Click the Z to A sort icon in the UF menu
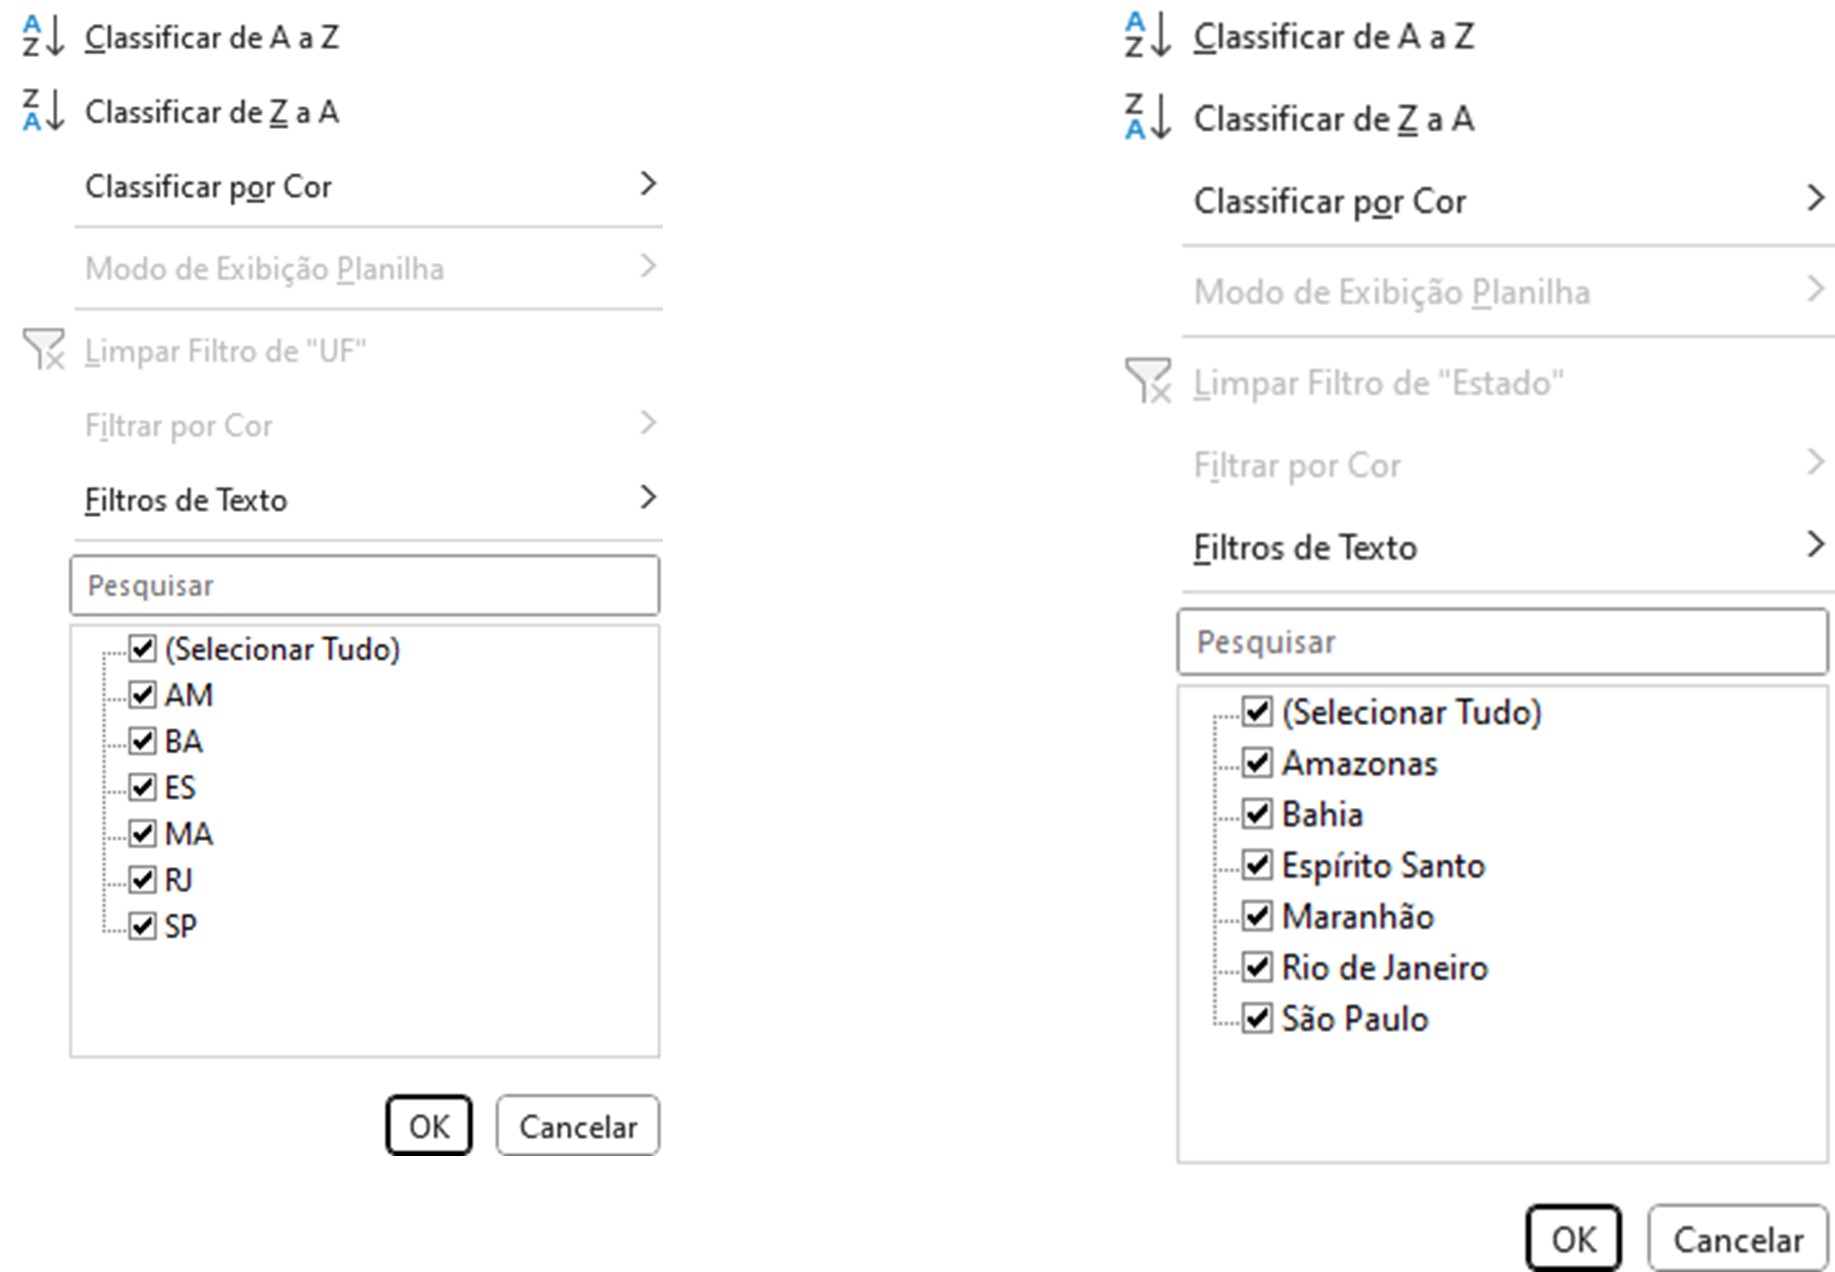The width and height of the screenshot is (1835, 1272). (43, 111)
